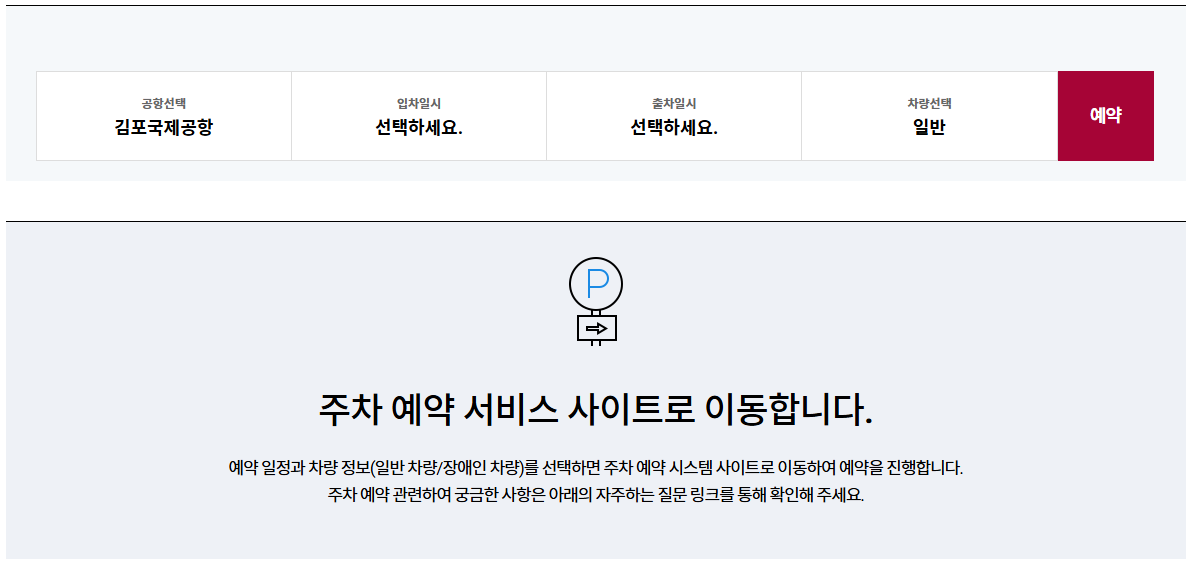The width and height of the screenshot is (1193, 565).
Task: Choose exit date in 출차일시 field
Action: (673, 116)
